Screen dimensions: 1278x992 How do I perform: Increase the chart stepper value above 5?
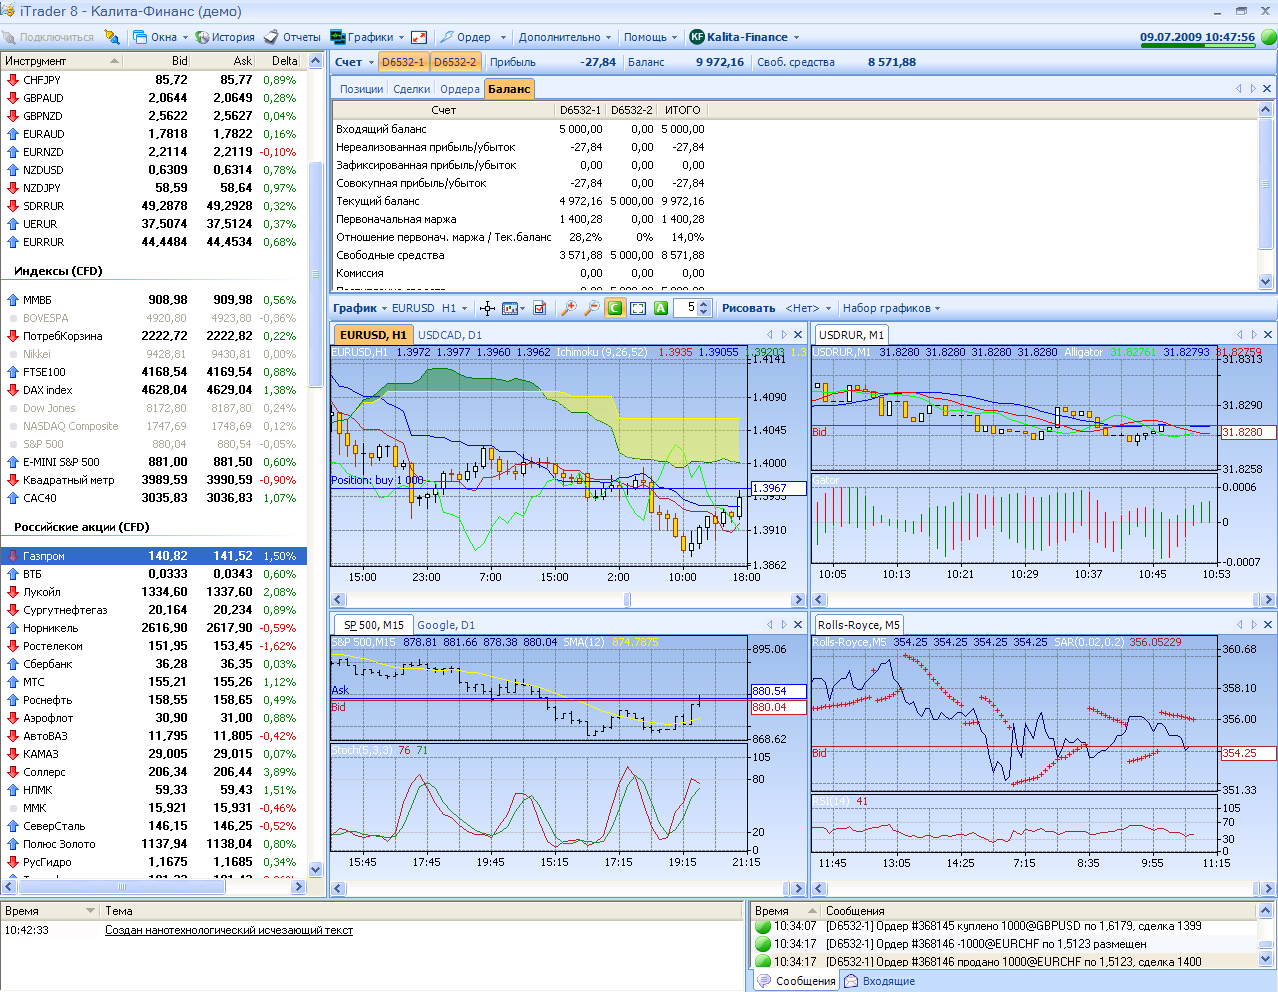point(704,304)
